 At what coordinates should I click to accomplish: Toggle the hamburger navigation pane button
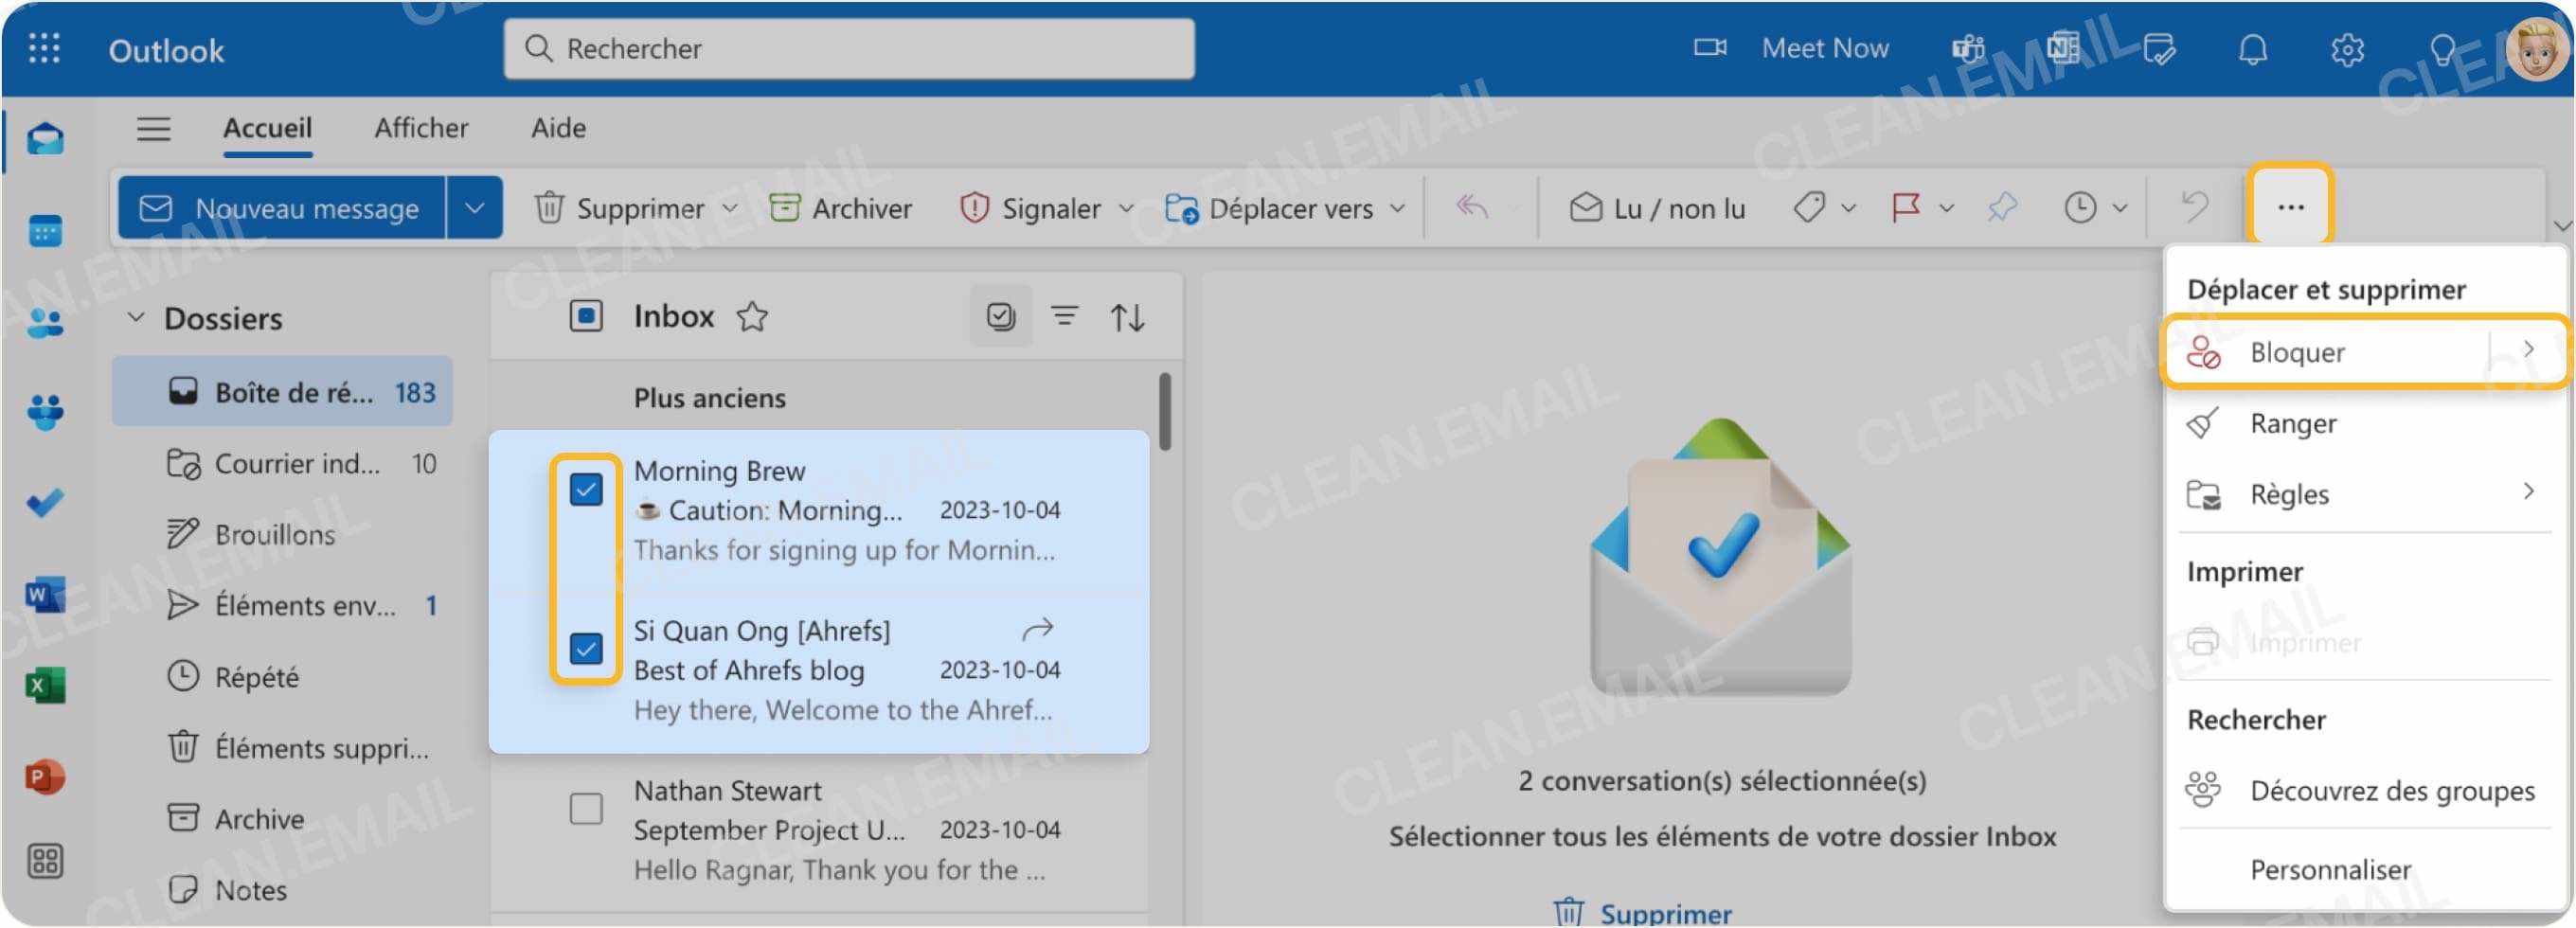point(153,128)
